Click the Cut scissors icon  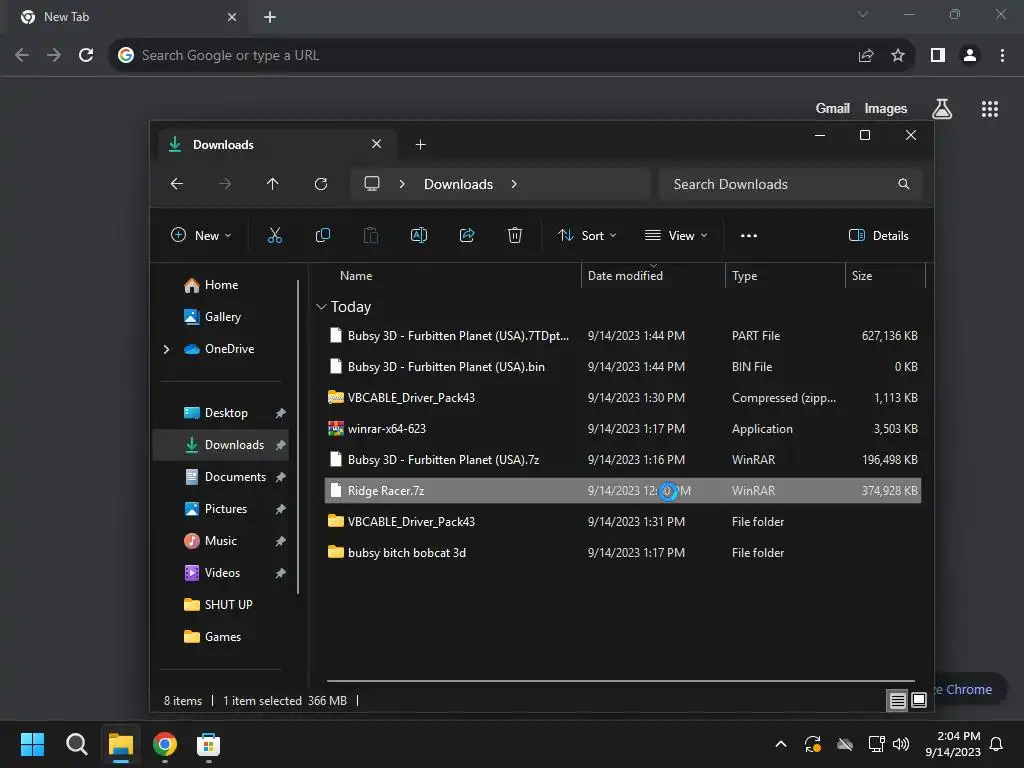click(275, 236)
